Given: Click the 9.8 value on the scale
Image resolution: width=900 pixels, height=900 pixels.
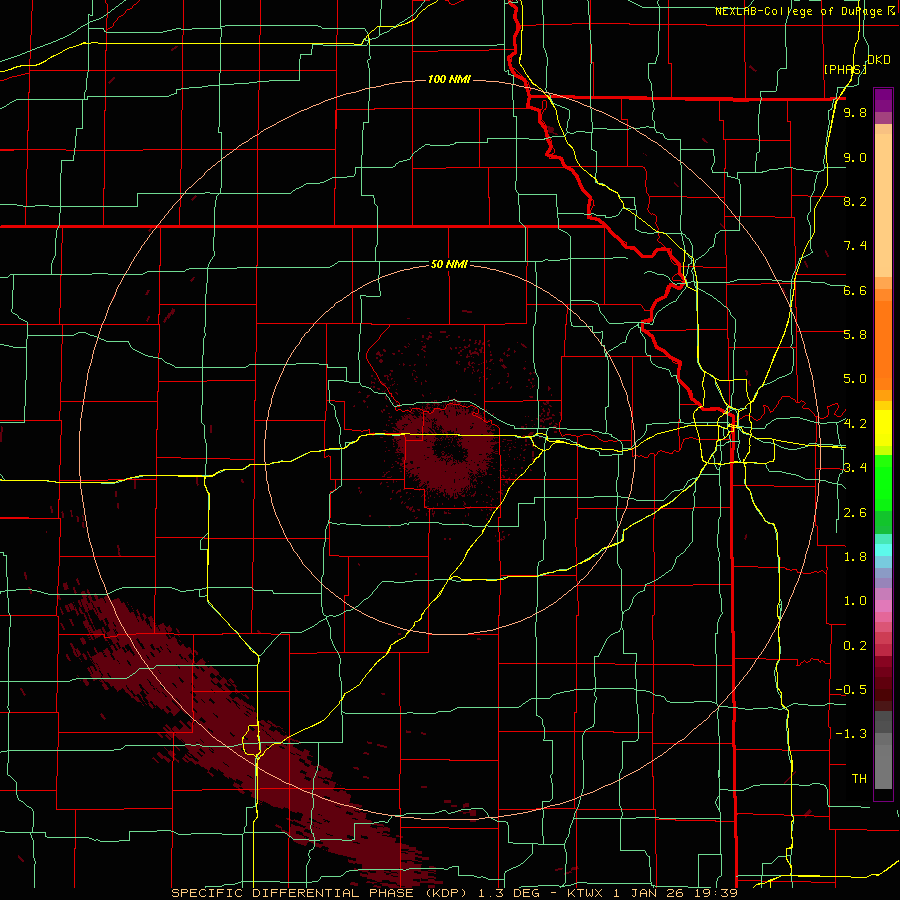Looking at the screenshot, I should (x=855, y=112).
